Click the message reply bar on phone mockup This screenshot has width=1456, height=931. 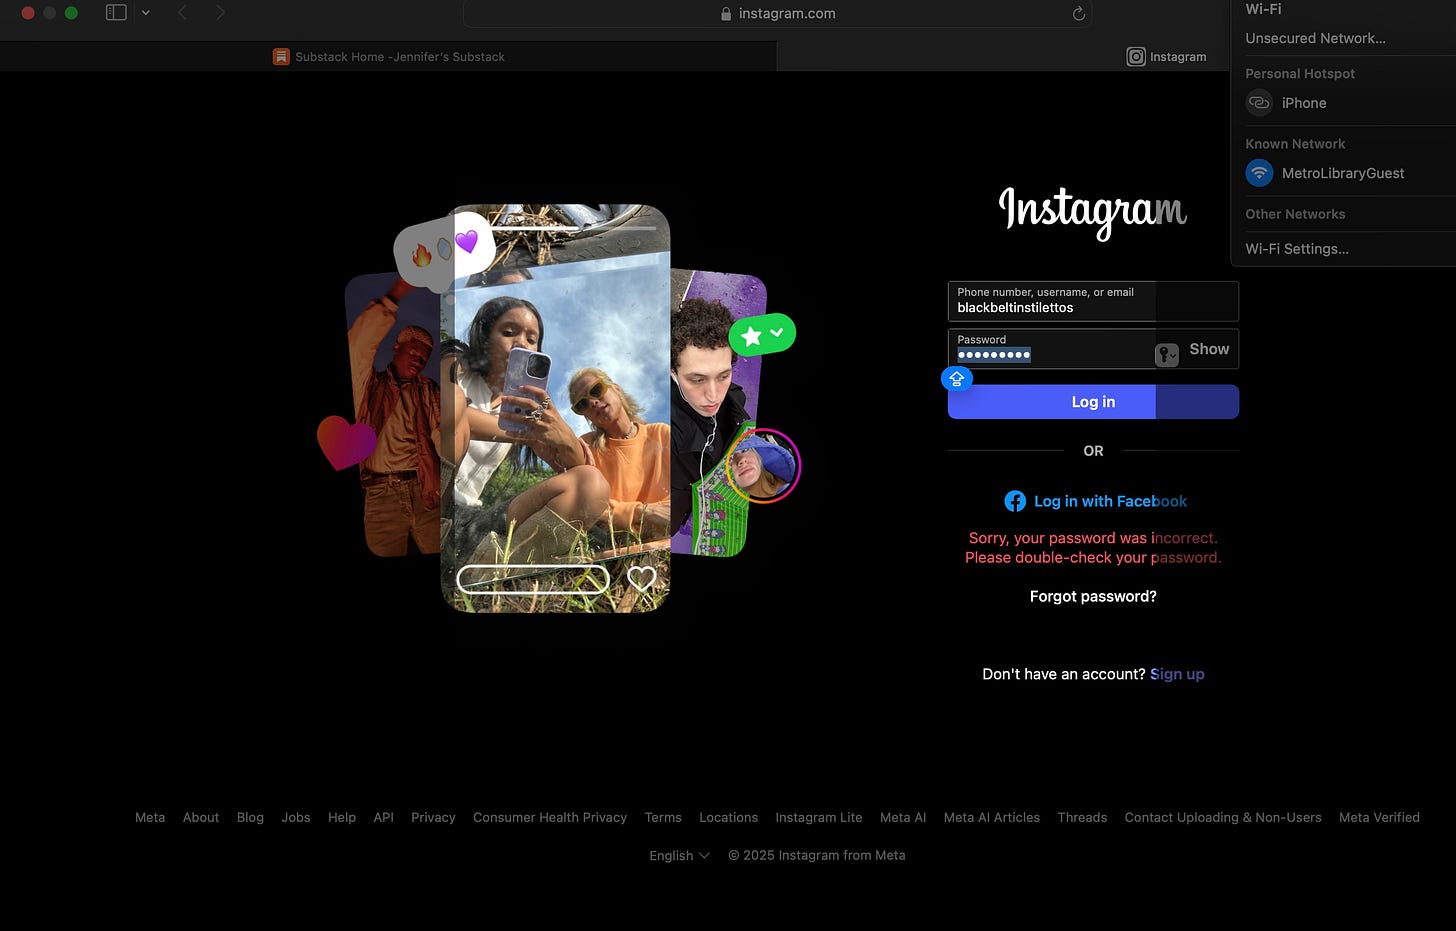pos(533,579)
